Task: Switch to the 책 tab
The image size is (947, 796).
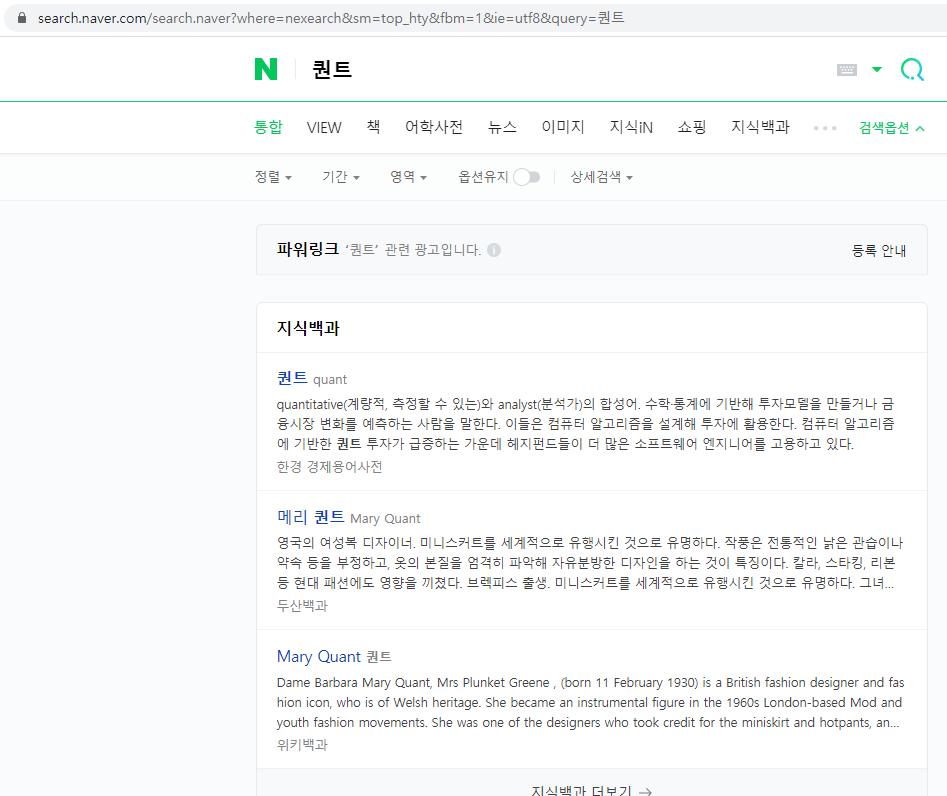Action: pos(373,127)
